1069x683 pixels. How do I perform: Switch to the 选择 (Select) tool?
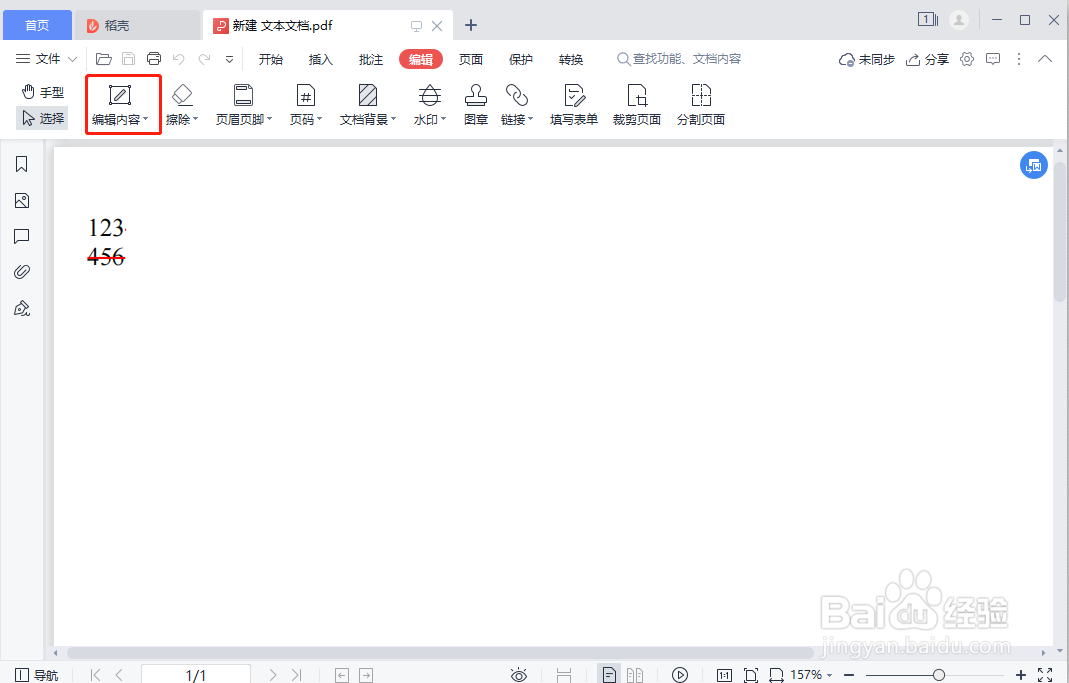[x=42, y=118]
